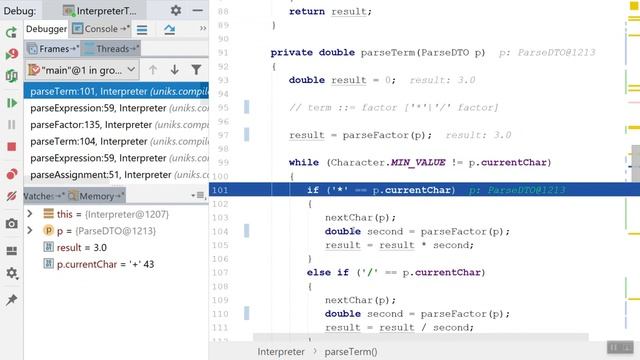Toggle auto-test icon in debug sidebar
This screenshot has height=360, width=640.
(11, 76)
